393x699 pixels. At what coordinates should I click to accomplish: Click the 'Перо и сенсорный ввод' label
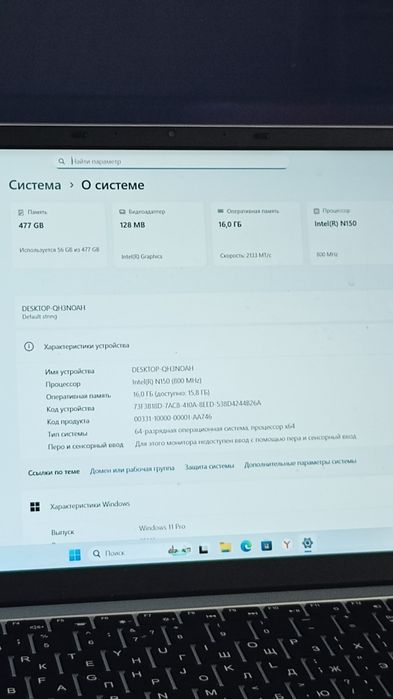pyautogui.click(x=85, y=445)
